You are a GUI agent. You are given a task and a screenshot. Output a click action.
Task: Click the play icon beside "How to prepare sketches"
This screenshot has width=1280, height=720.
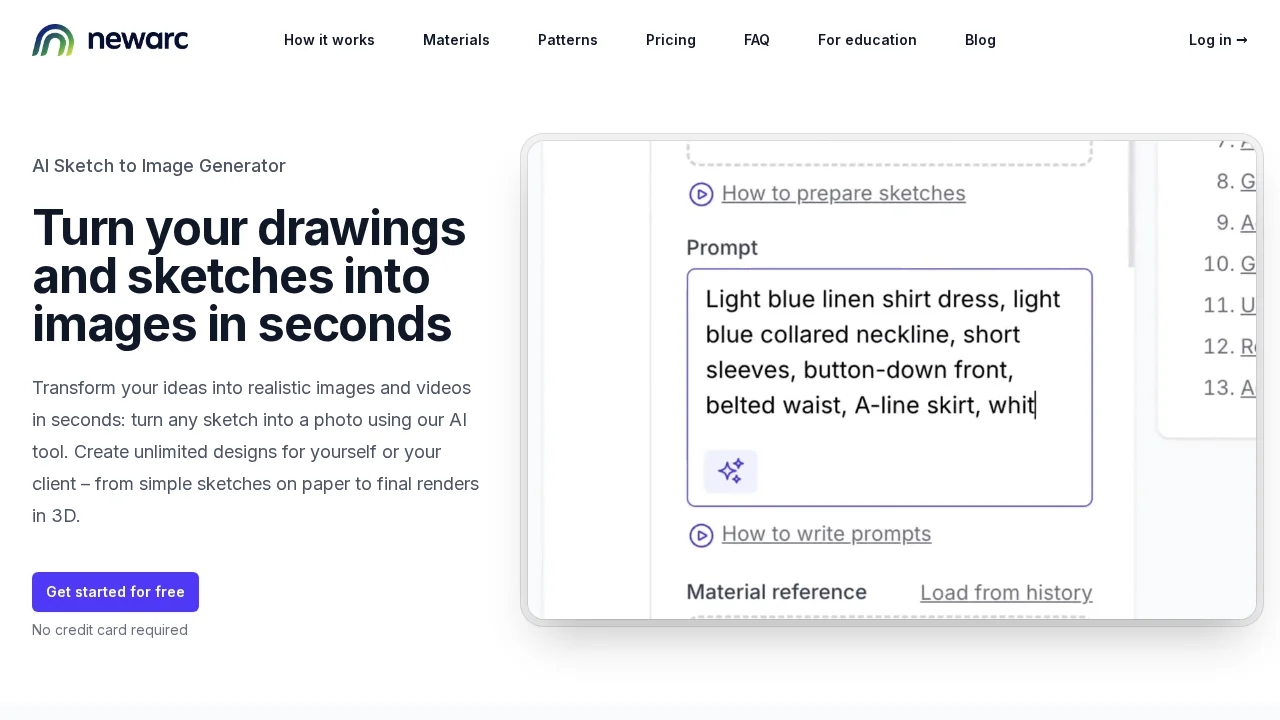[x=701, y=194]
